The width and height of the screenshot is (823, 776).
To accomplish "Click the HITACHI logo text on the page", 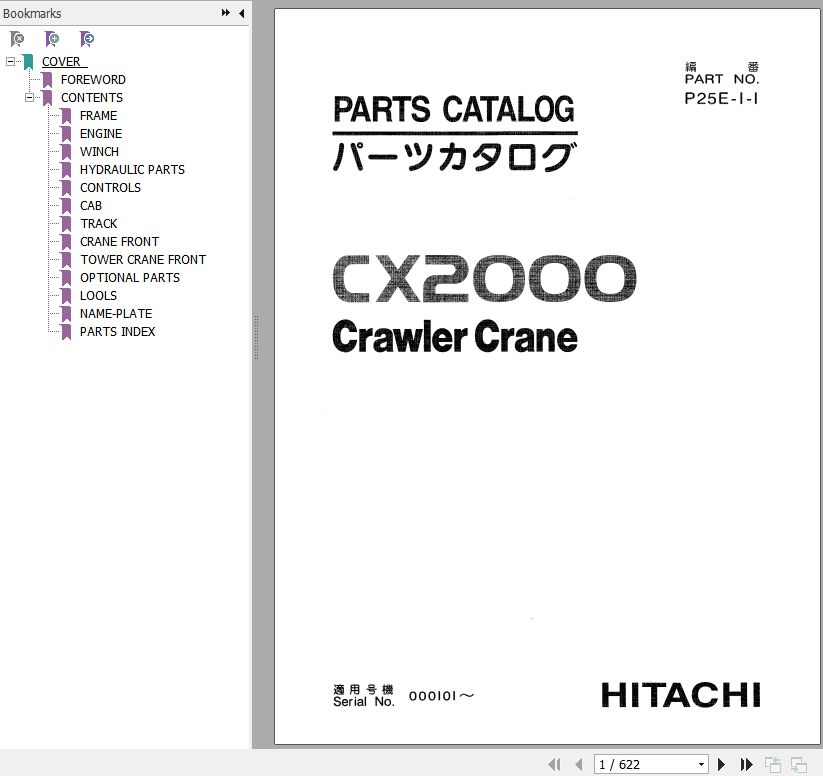I will point(681,695).
